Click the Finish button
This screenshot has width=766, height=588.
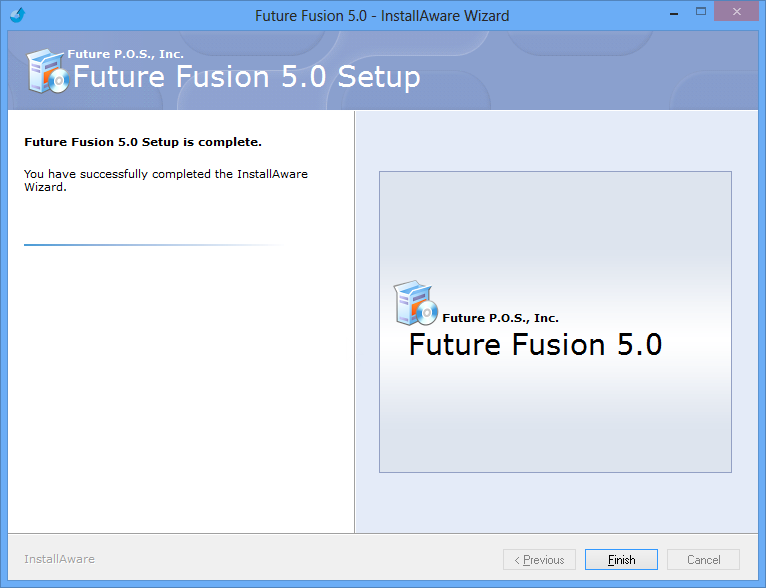(621, 559)
